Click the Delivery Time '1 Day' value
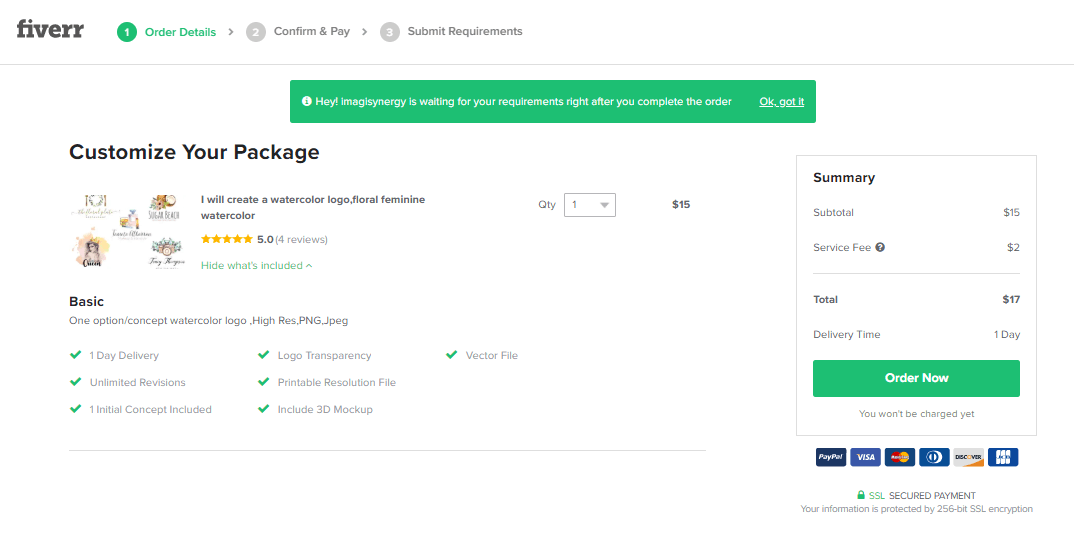This screenshot has width=1074, height=560. 1007,335
